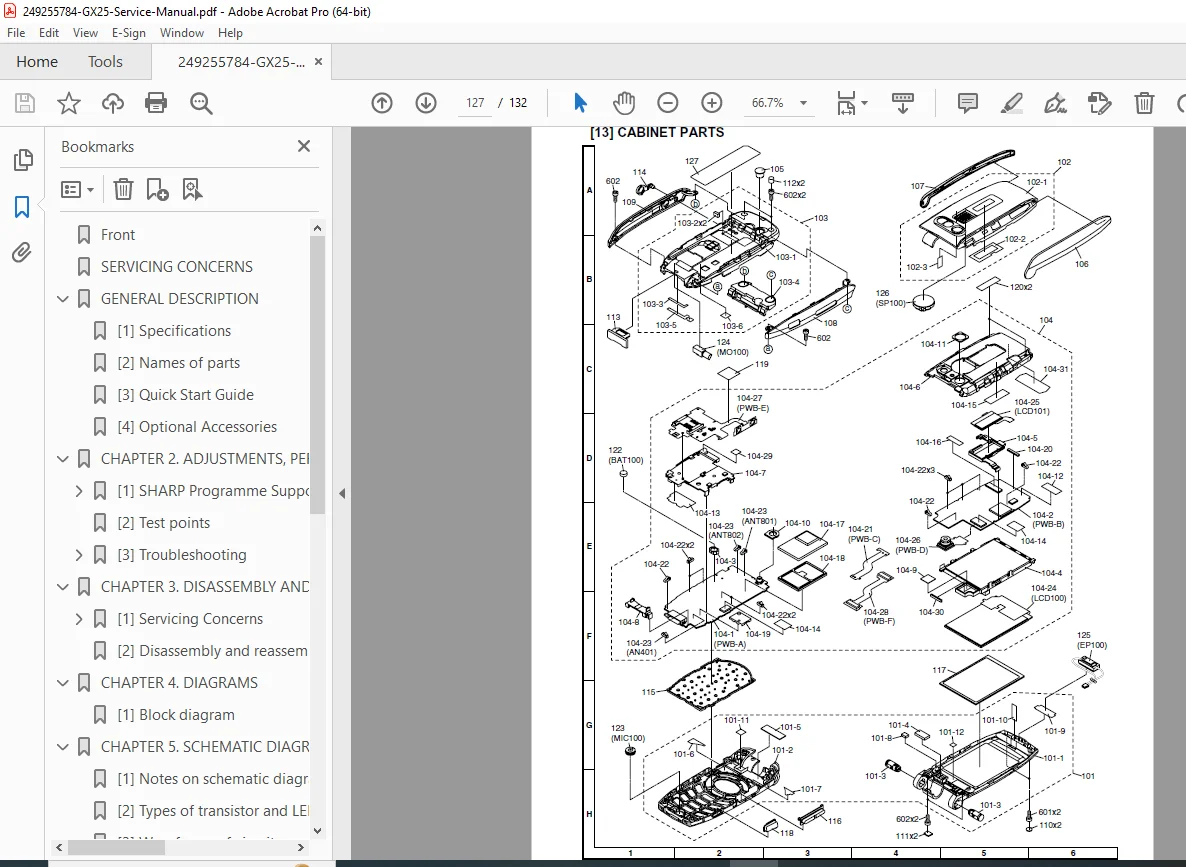The height and width of the screenshot is (867, 1186).
Task: Open [1] Specifications bookmark
Action: click(x=174, y=331)
